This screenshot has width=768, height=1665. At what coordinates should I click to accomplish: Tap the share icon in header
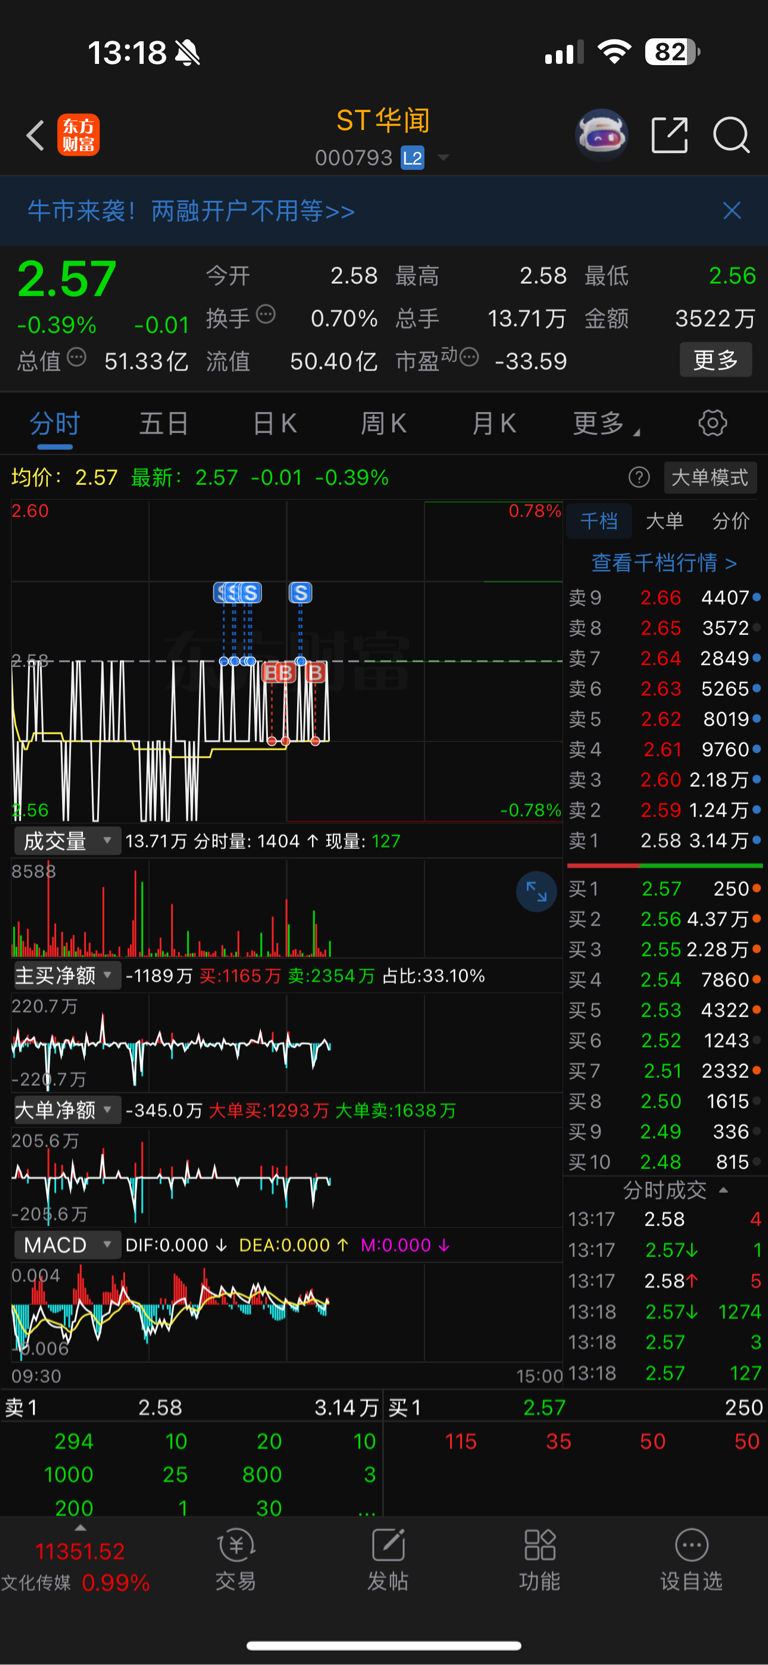(669, 135)
